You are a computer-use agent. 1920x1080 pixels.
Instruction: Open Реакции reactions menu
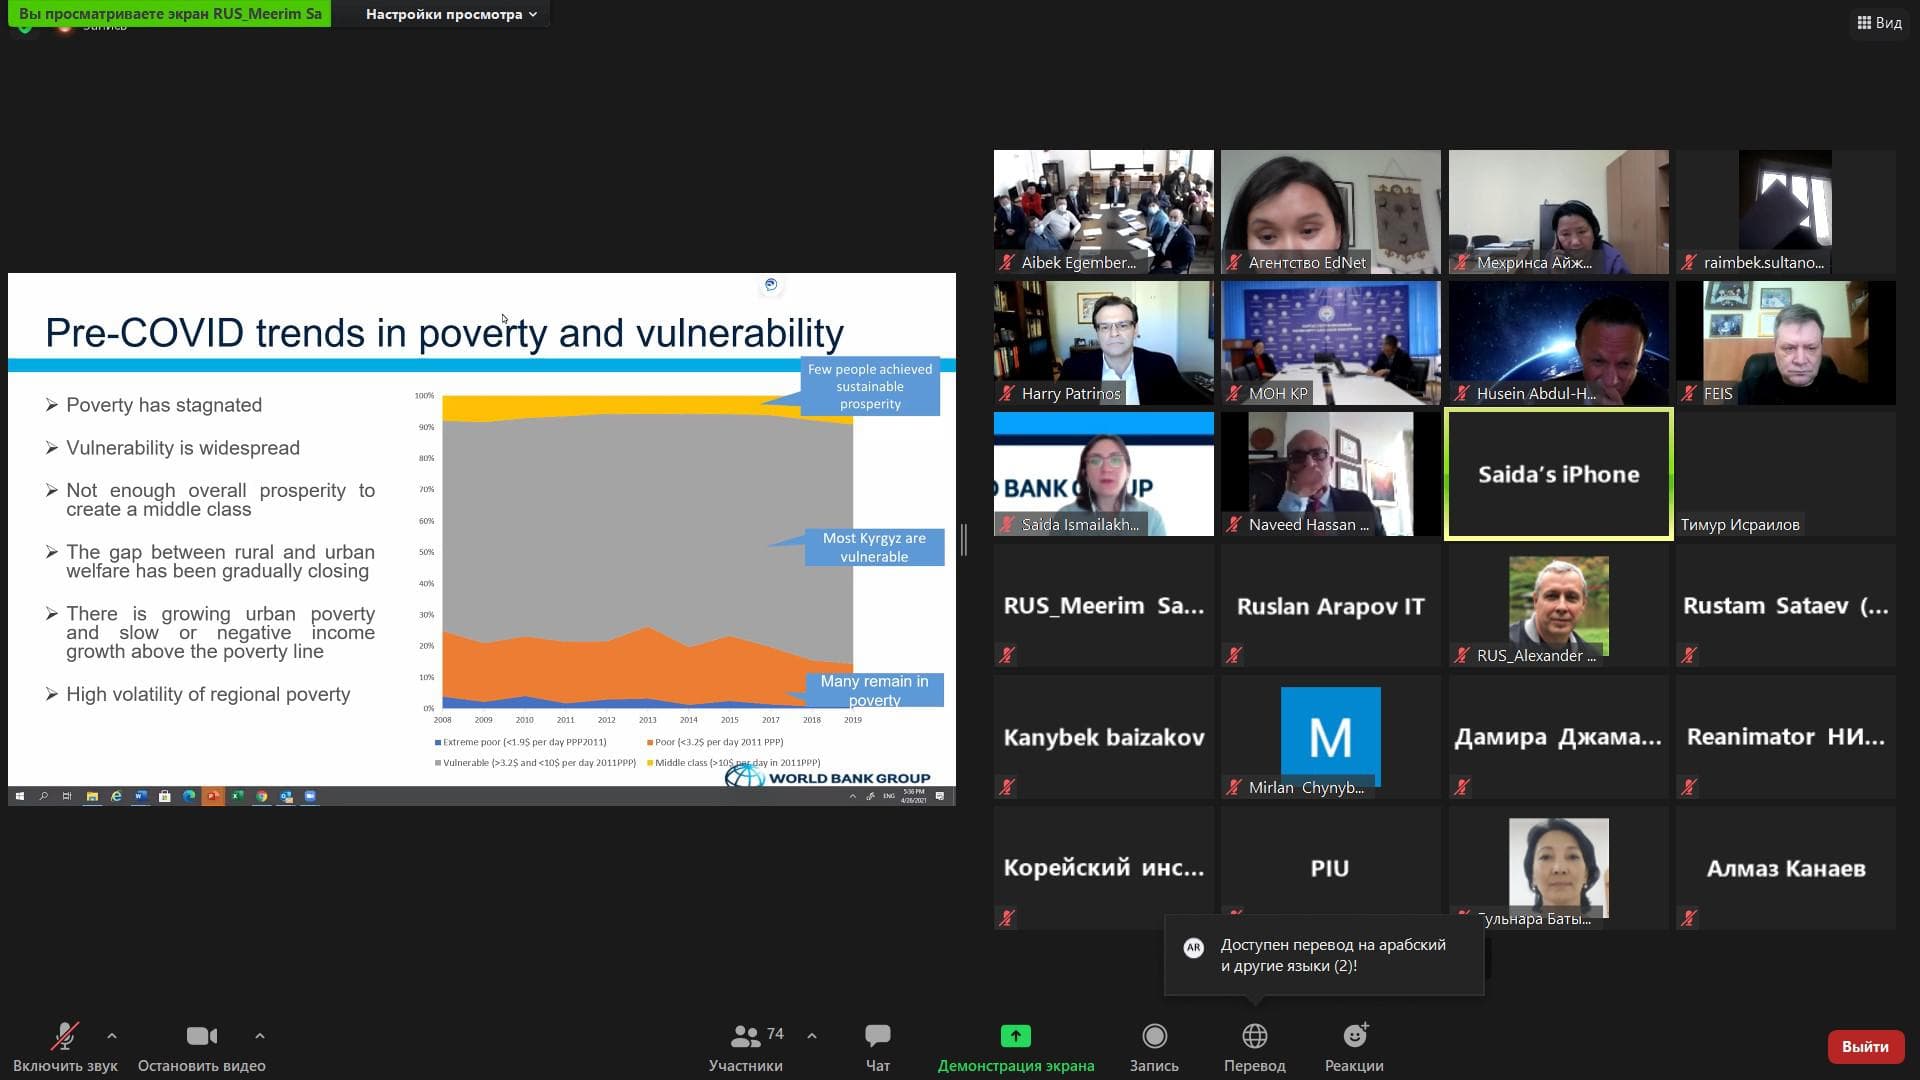pyautogui.click(x=1354, y=1046)
